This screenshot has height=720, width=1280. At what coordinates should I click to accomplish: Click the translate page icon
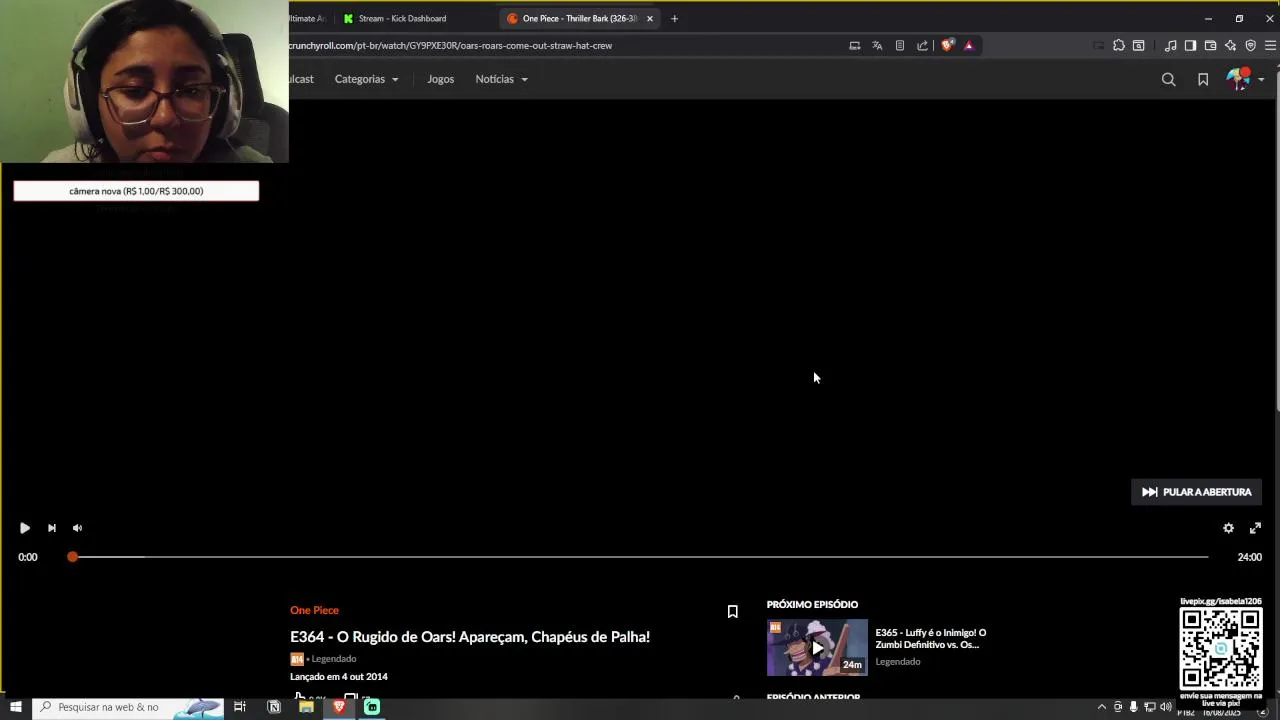[x=877, y=45]
